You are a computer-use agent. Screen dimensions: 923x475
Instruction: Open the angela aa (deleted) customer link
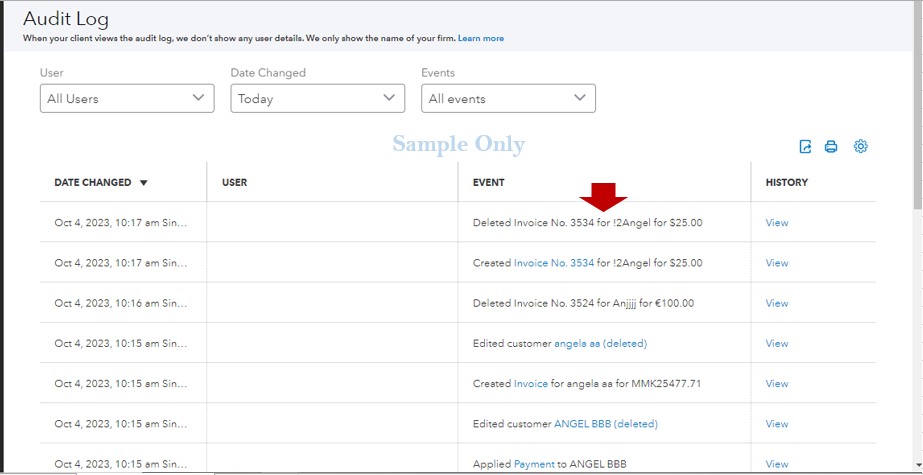[600, 343]
